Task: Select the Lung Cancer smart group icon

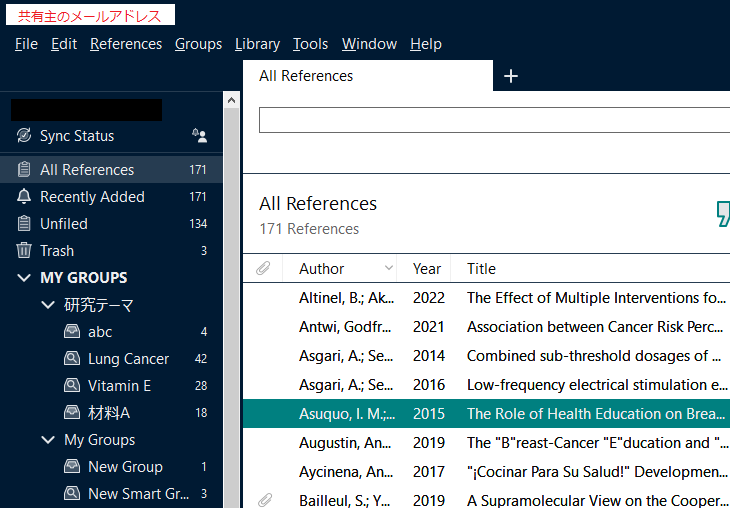Action: click(72, 359)
